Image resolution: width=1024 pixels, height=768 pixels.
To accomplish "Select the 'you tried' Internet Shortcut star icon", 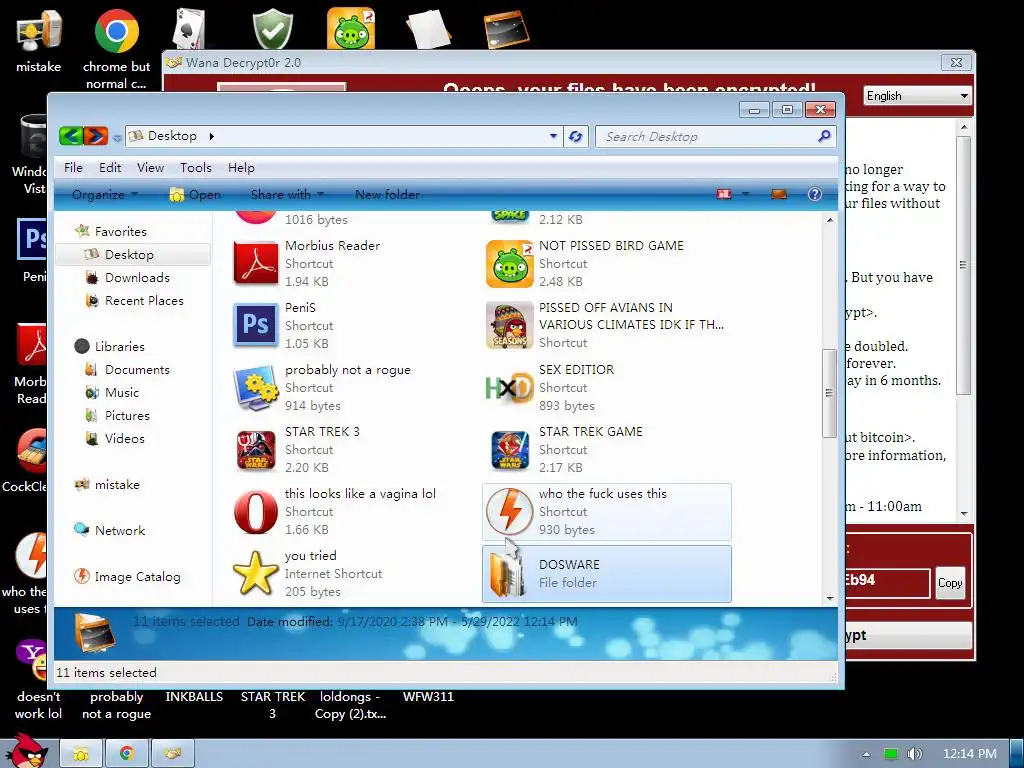I will click(x=255, y=573).
